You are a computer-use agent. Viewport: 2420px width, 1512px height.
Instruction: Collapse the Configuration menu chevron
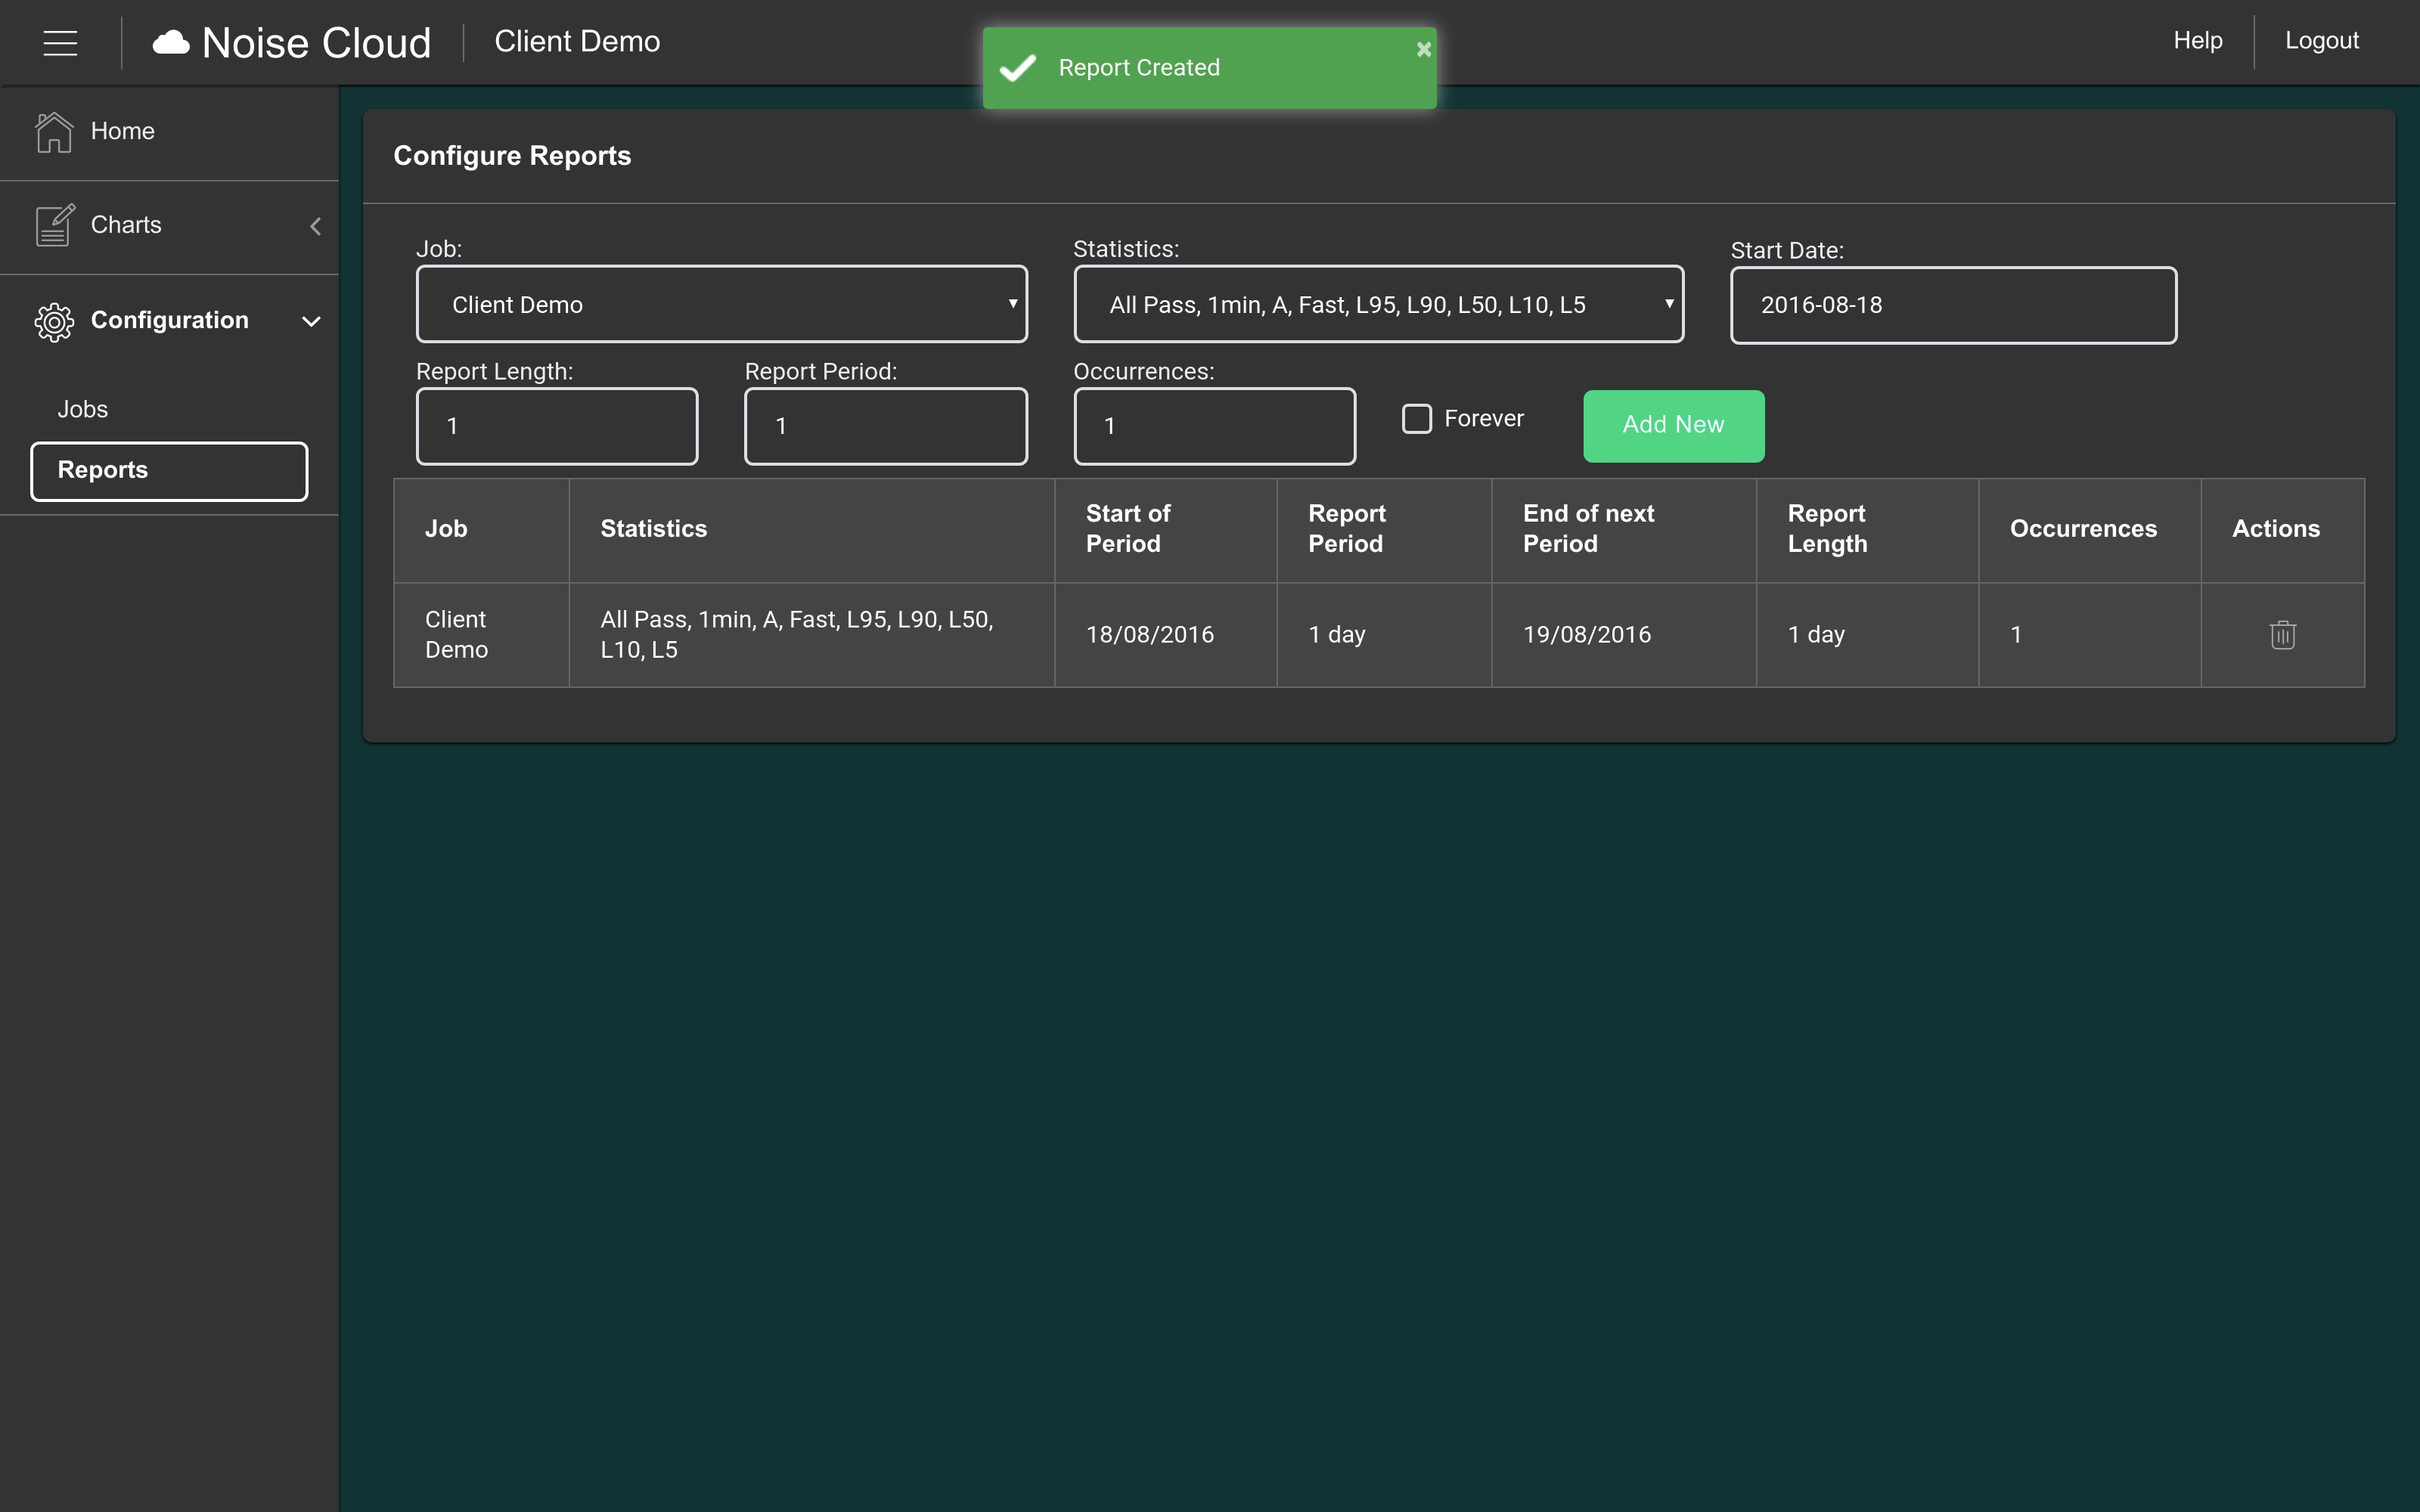pos(311,321)
